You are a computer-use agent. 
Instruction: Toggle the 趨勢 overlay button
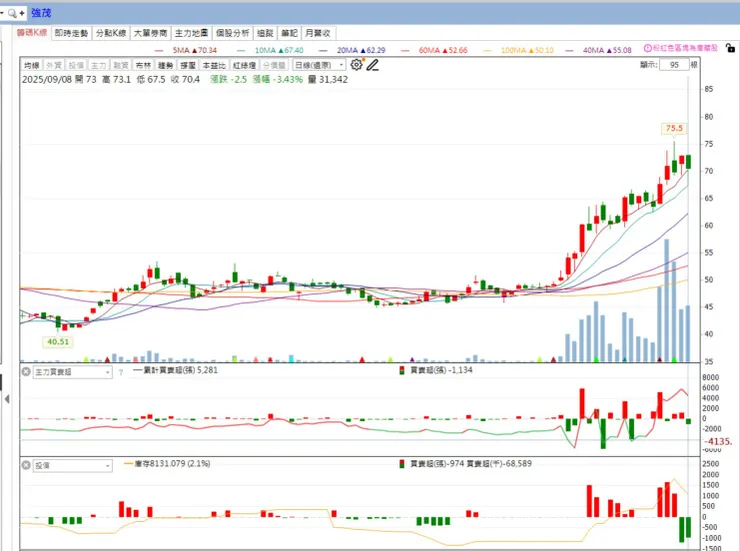tap(166, 65)
